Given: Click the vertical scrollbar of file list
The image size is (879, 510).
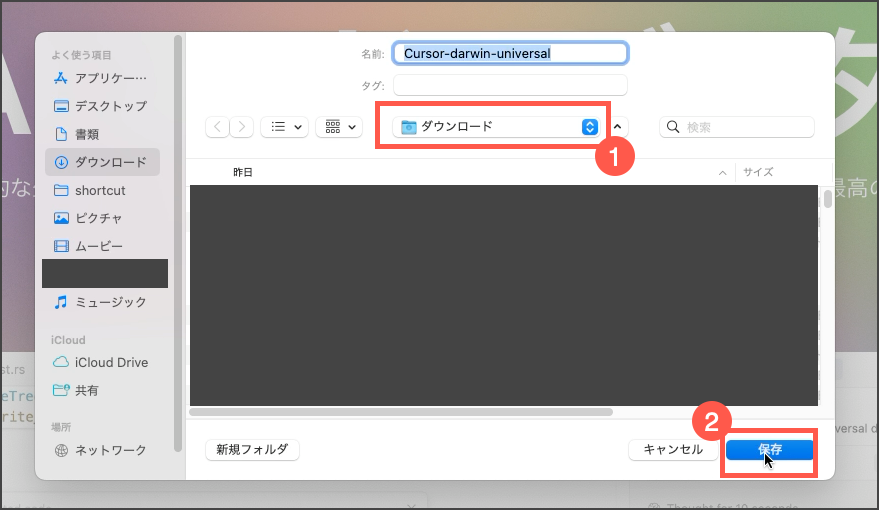Looking at the screenshot, I should pos(828,198).
